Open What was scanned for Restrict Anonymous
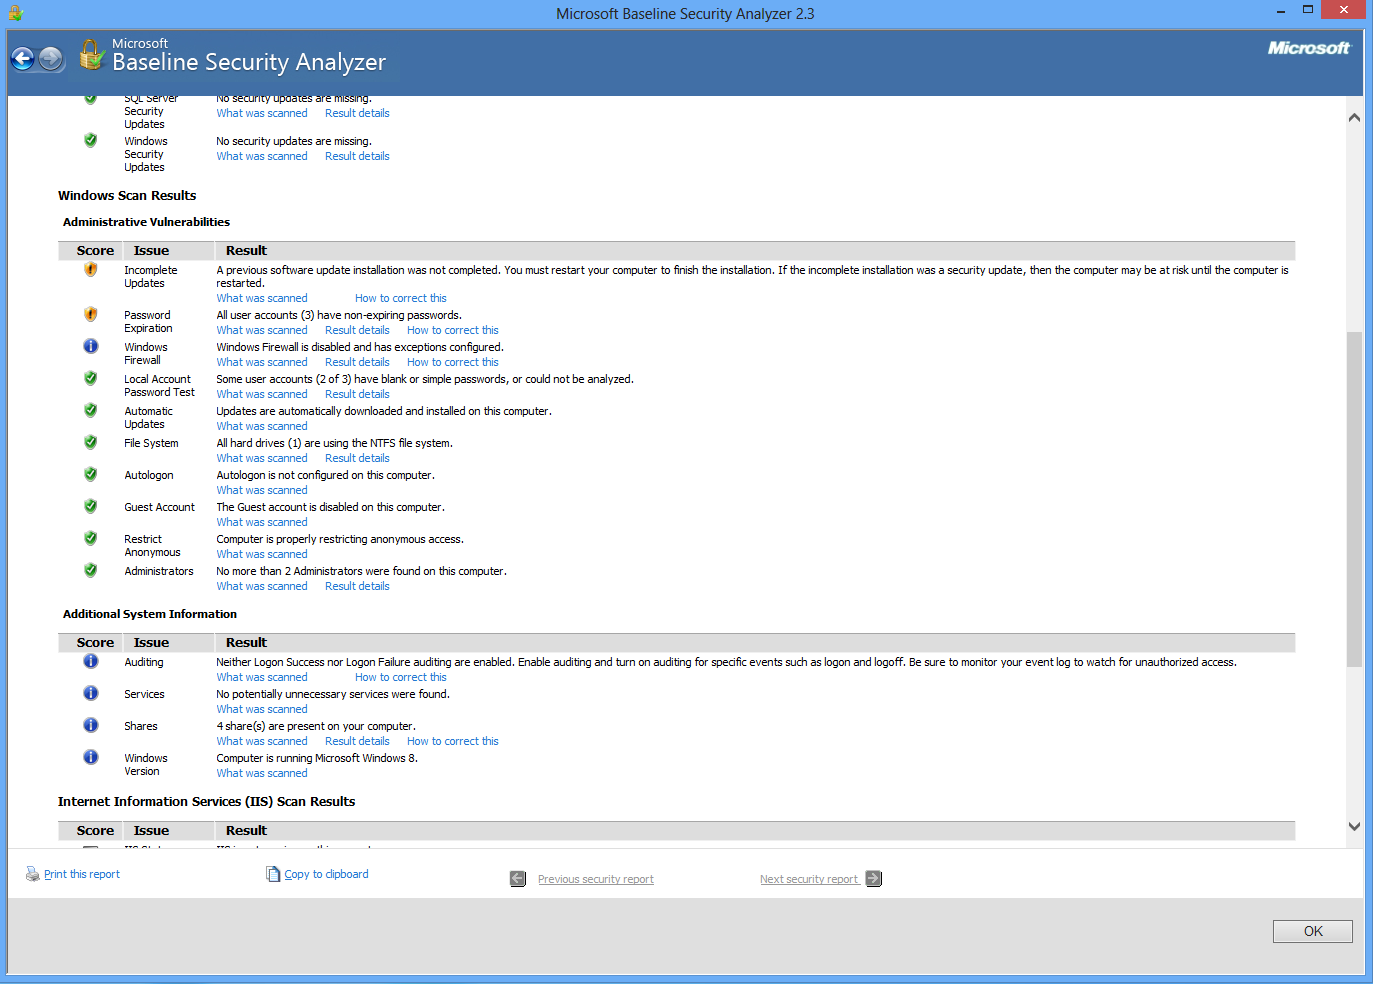This screenshot has width=1373, height=984. [x=262, y=554]
